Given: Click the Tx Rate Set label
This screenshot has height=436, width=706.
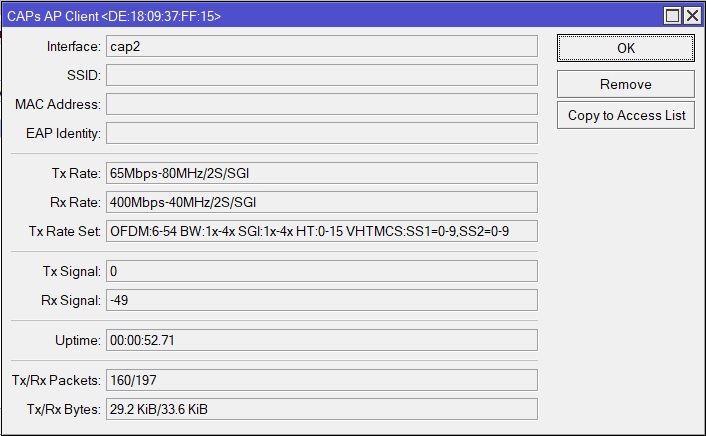Looking at the screenshot, I should coord(65,231).
